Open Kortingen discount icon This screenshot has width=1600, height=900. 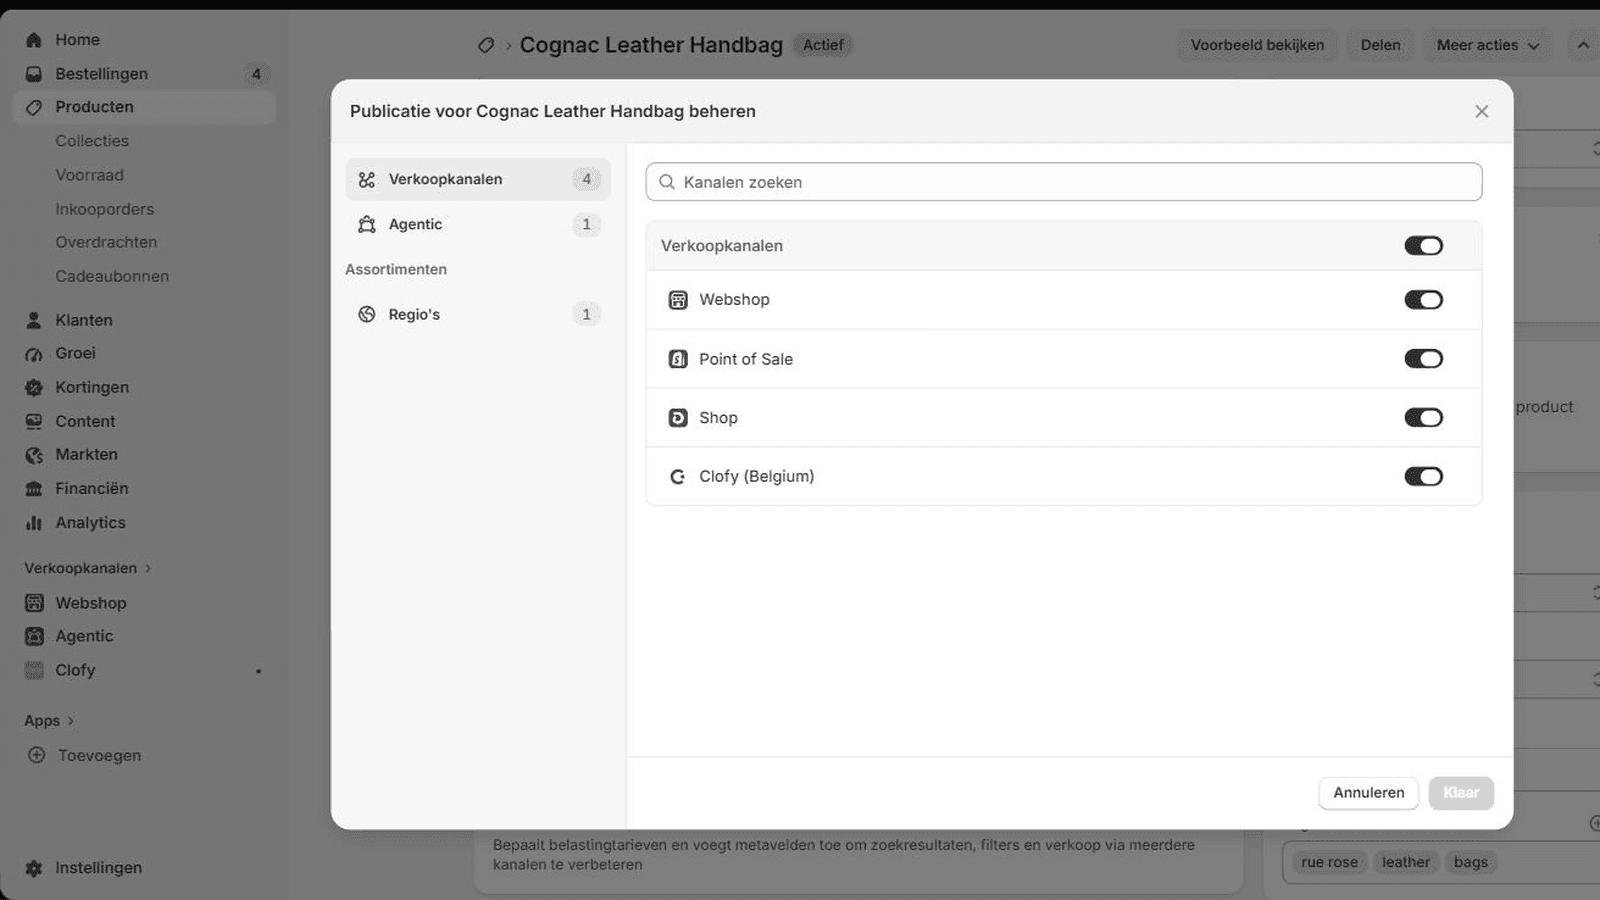pos(34,387)
